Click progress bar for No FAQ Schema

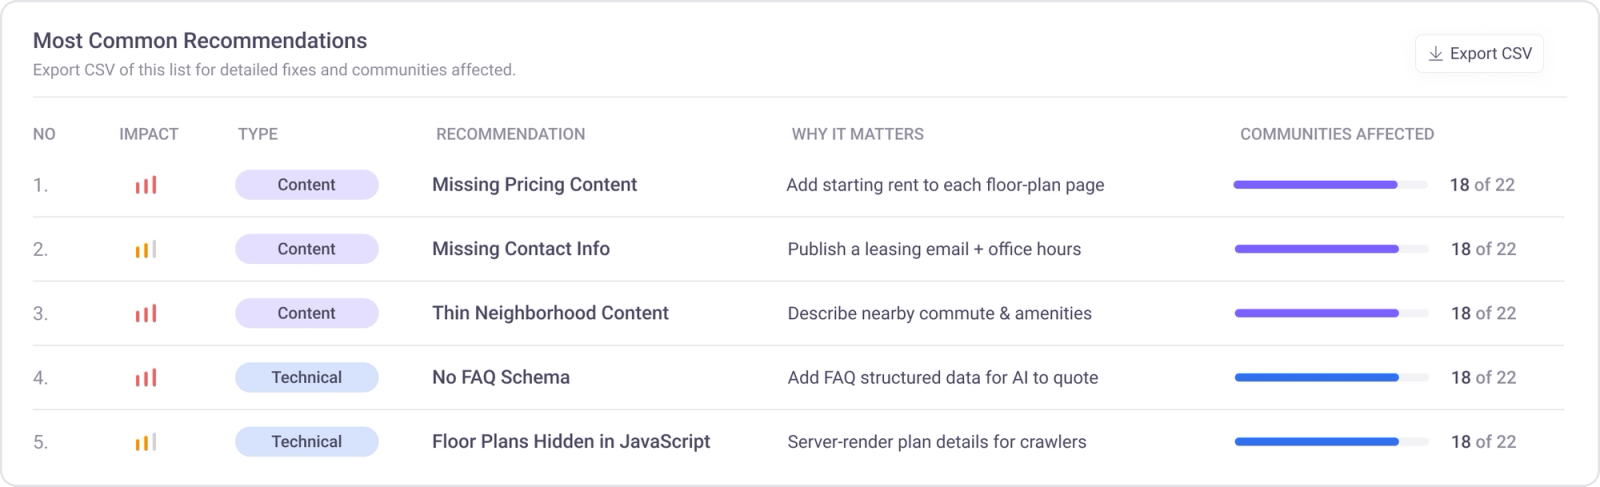click(1330, 377)
